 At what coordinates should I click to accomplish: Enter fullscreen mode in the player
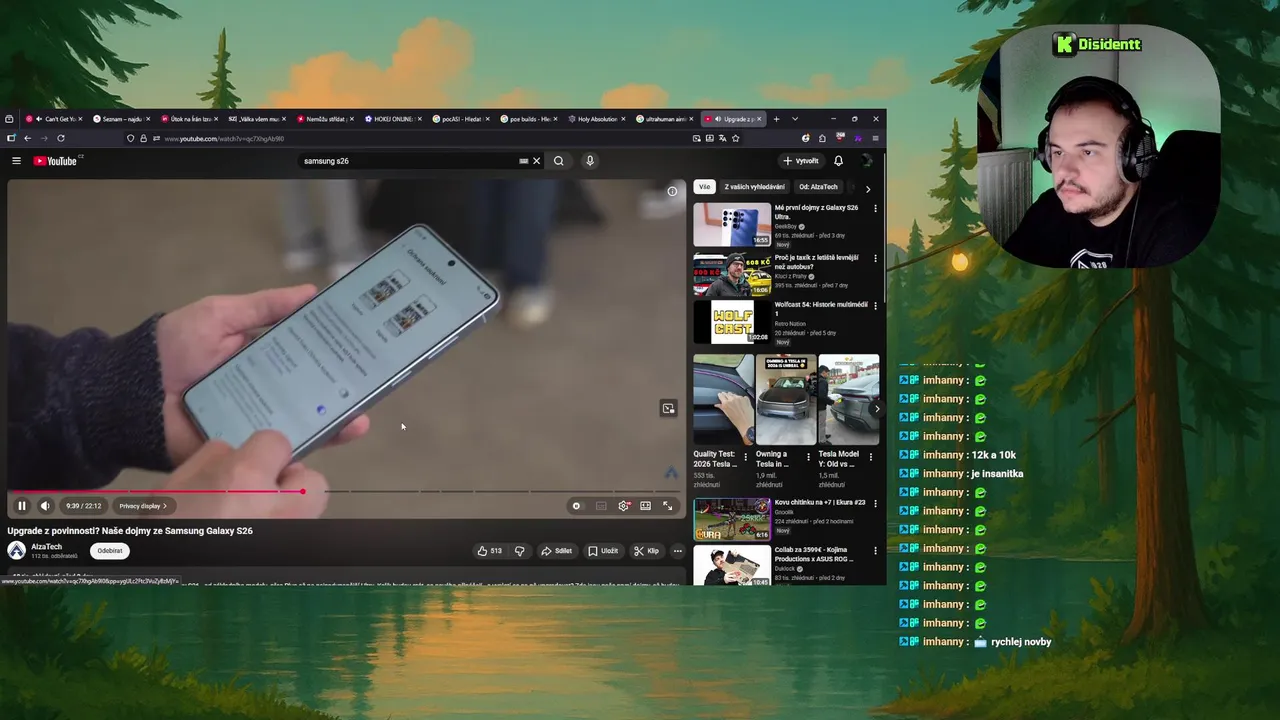coord(668,506)
